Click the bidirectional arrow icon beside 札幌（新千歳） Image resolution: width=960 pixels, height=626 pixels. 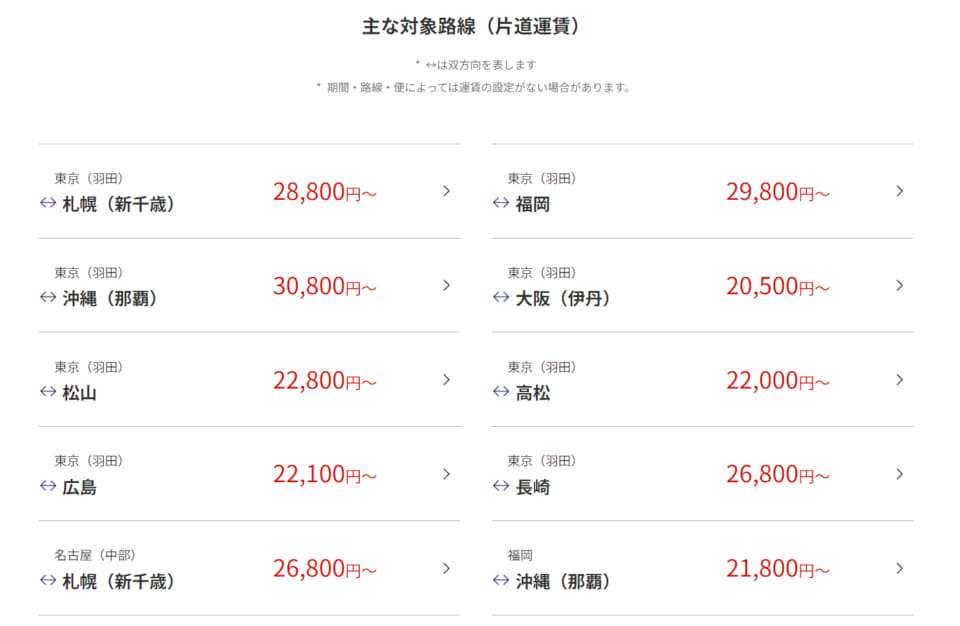[47, 203]
